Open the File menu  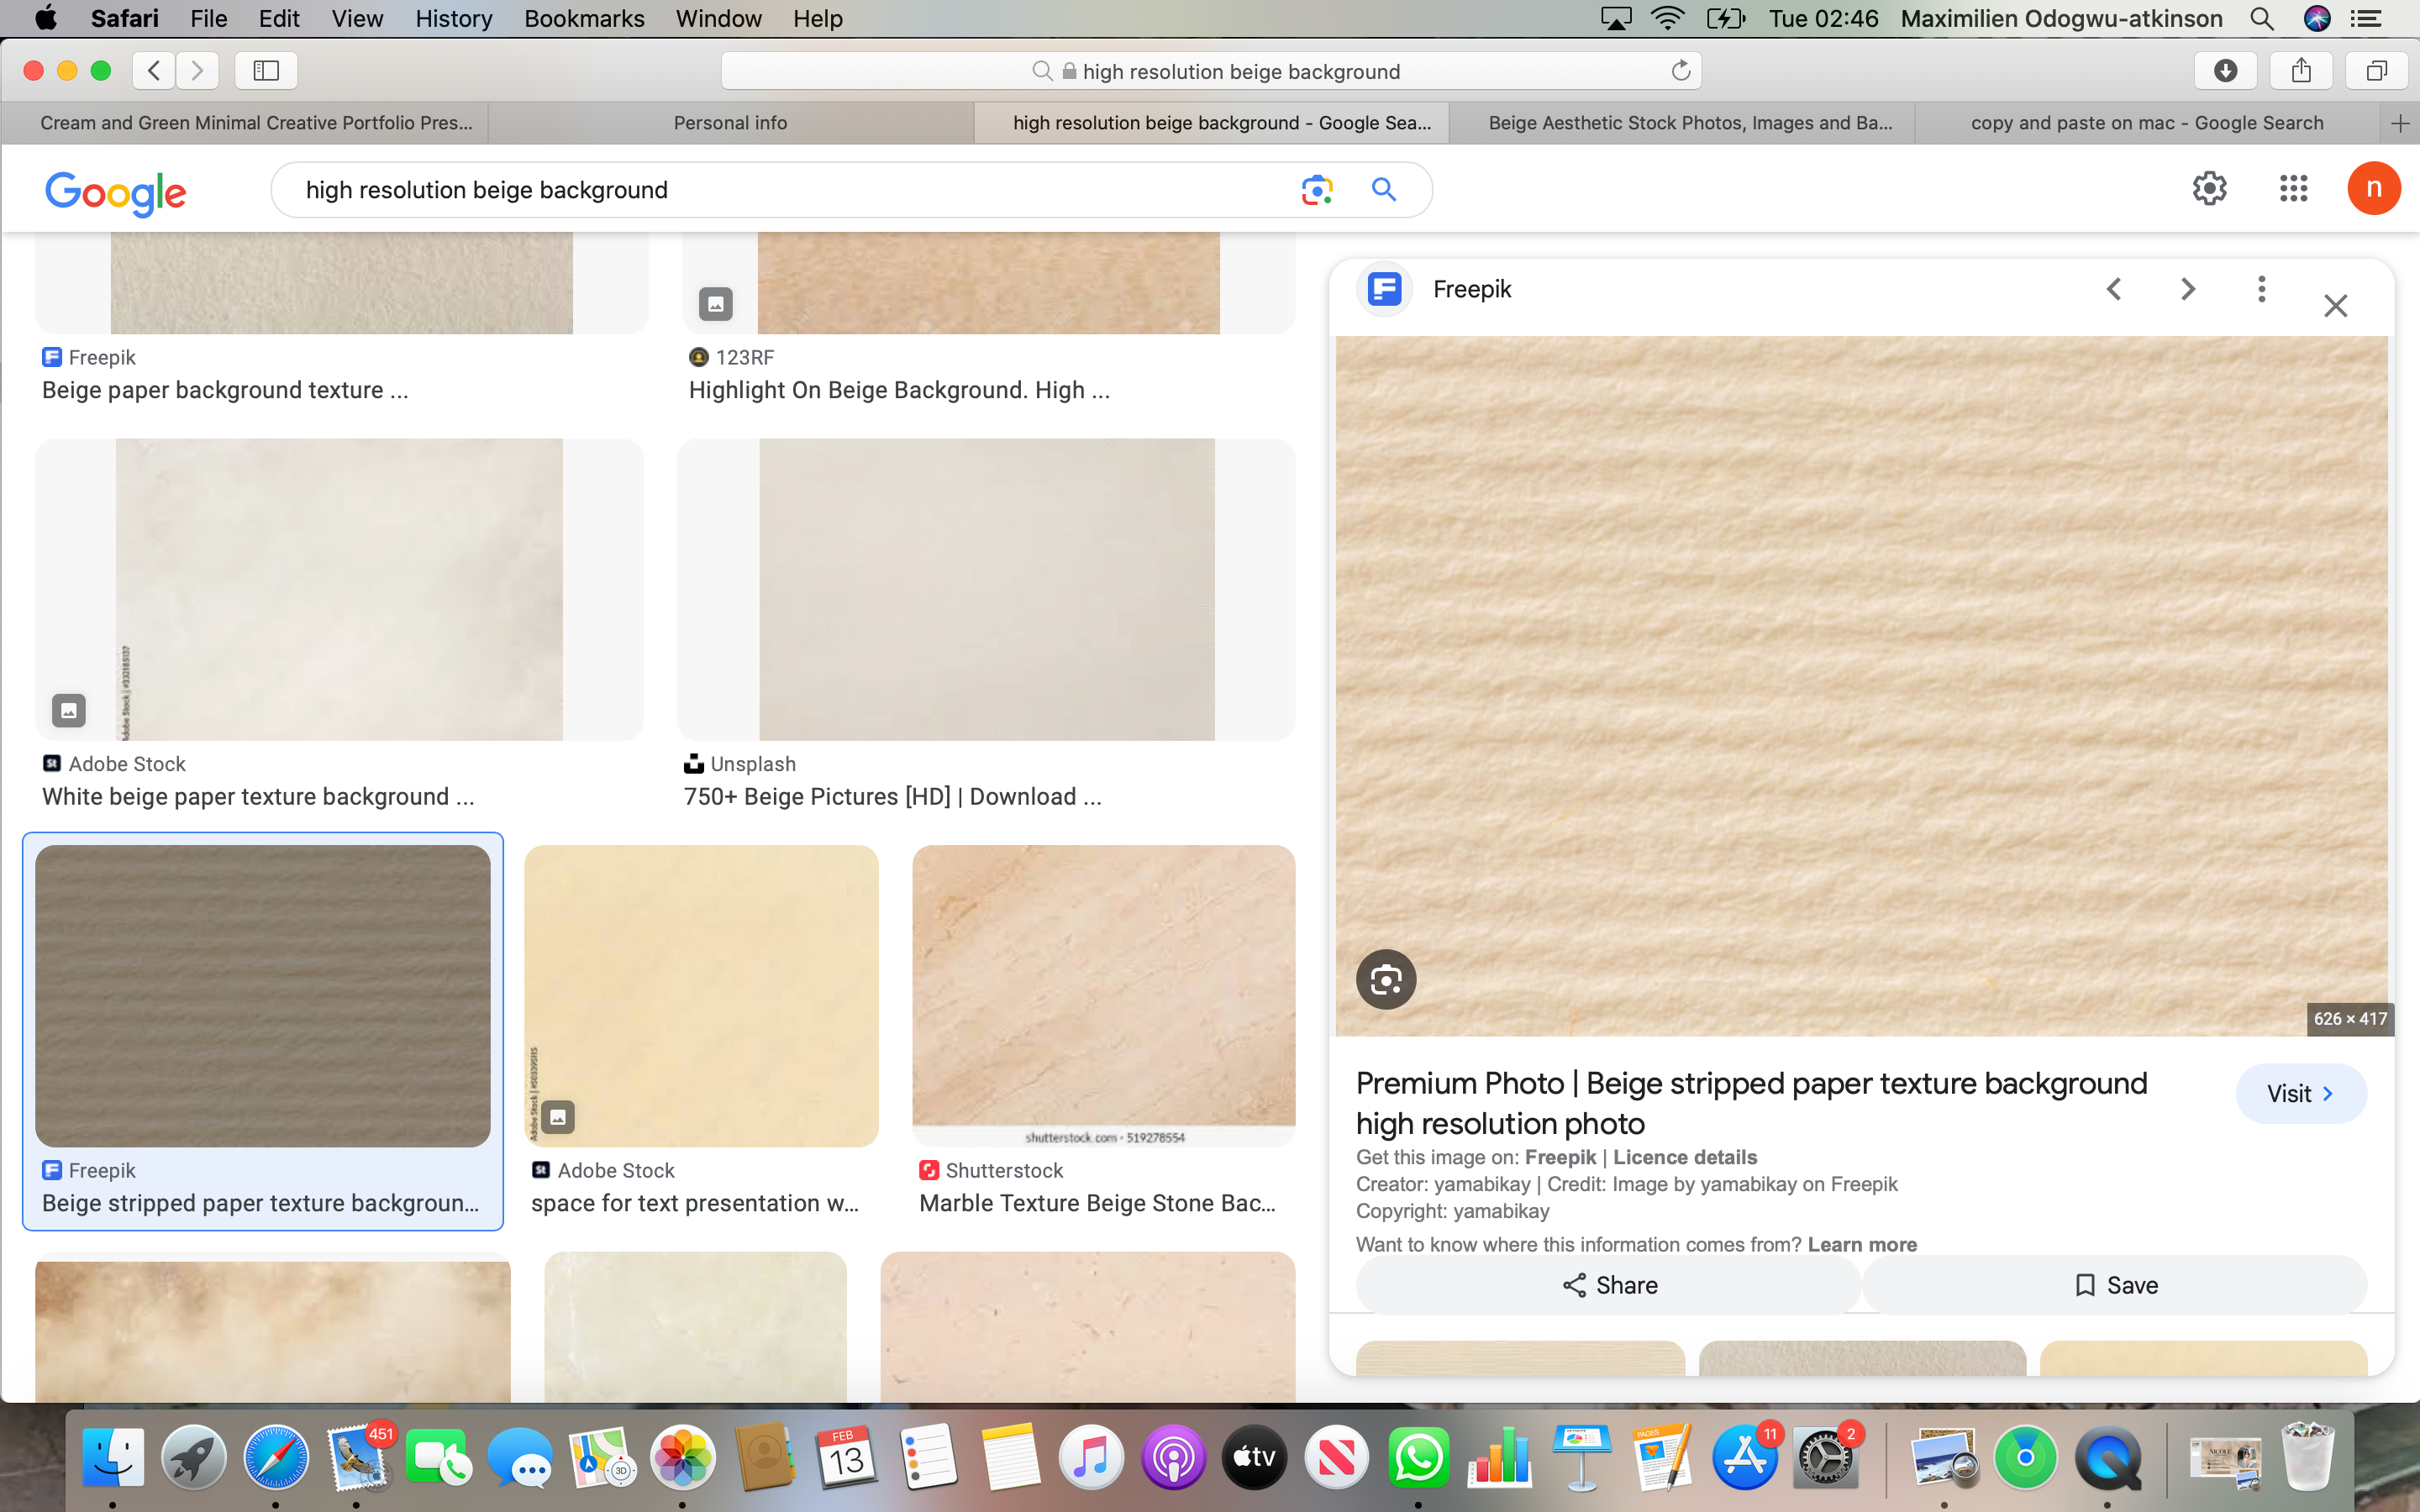208,18
